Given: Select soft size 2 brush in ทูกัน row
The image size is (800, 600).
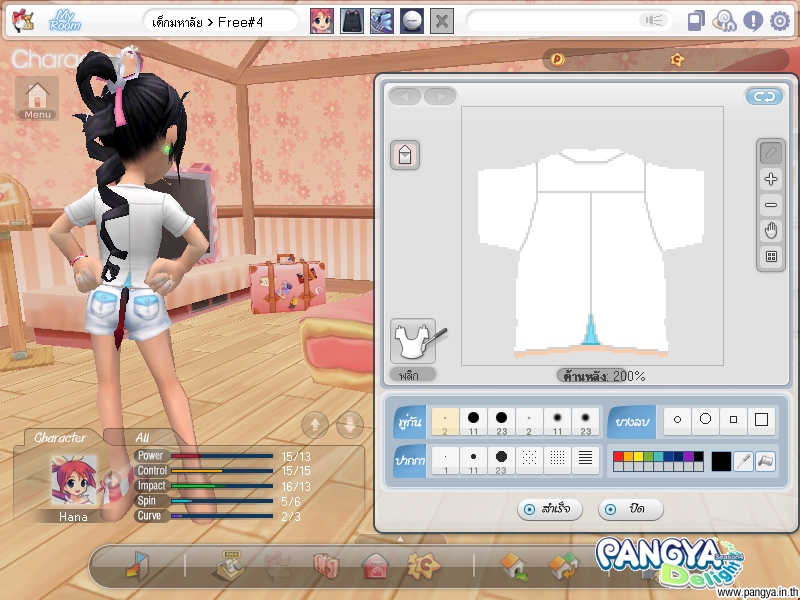Looking at the screenshot, I should (x=529, y=421).
